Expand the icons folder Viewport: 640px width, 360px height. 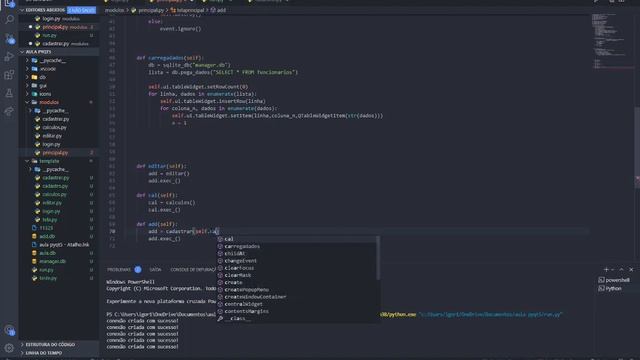pos(45,94)
